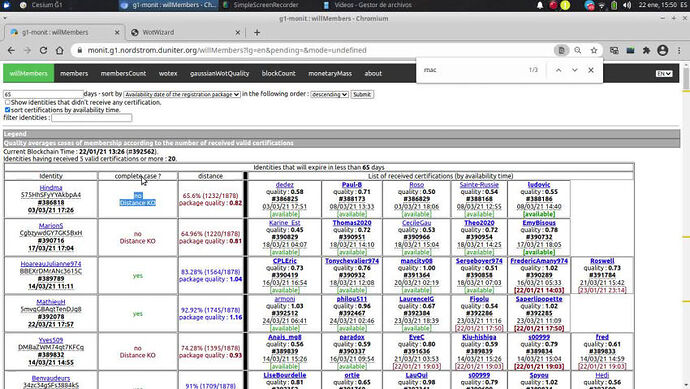Screen dimensions: 690x389
Task: Click the days number input field
Action: click(43, 94)
